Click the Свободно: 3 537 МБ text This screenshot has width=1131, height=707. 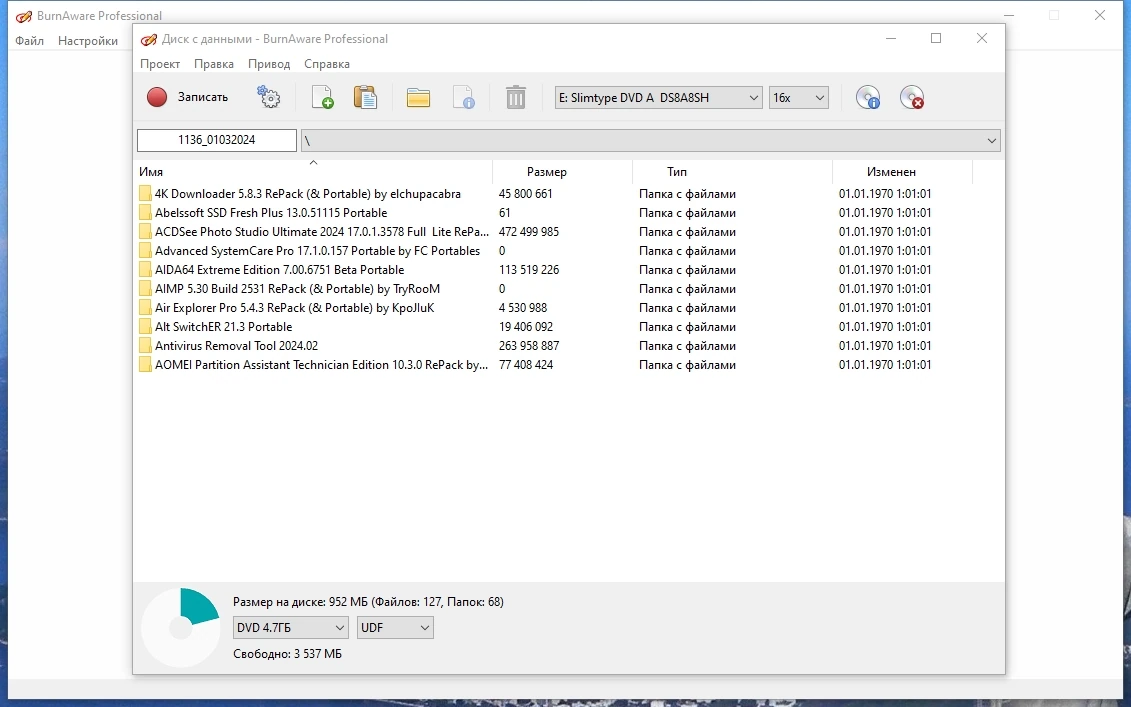[287, 654]
